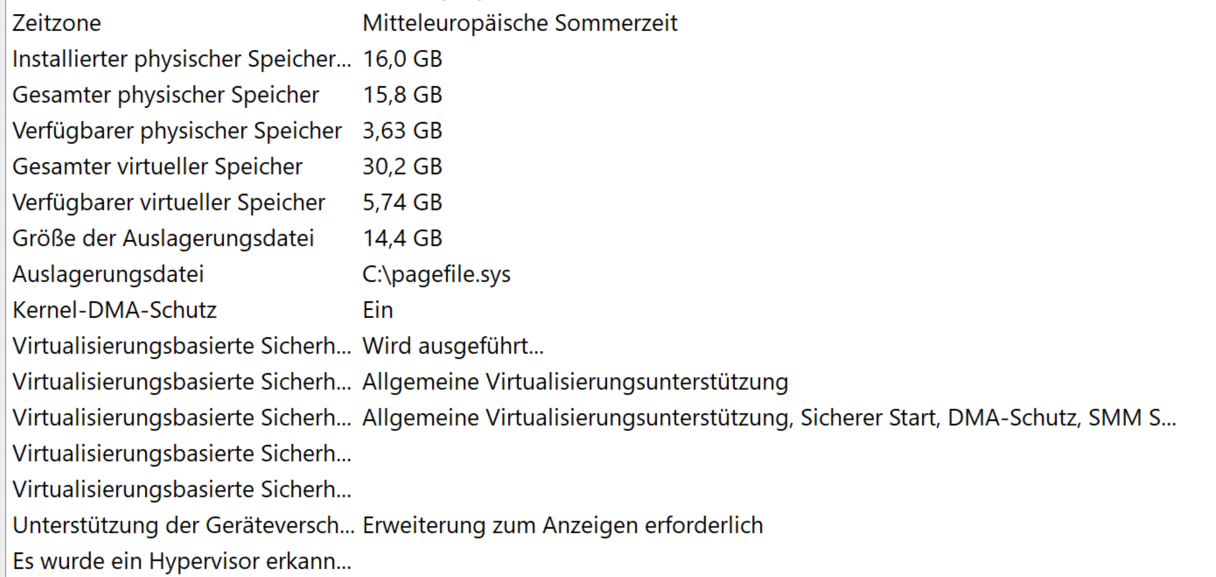
Task: Click the Wird ausgeführt... value
Action: pyautogui.click(x=453, y=347)
